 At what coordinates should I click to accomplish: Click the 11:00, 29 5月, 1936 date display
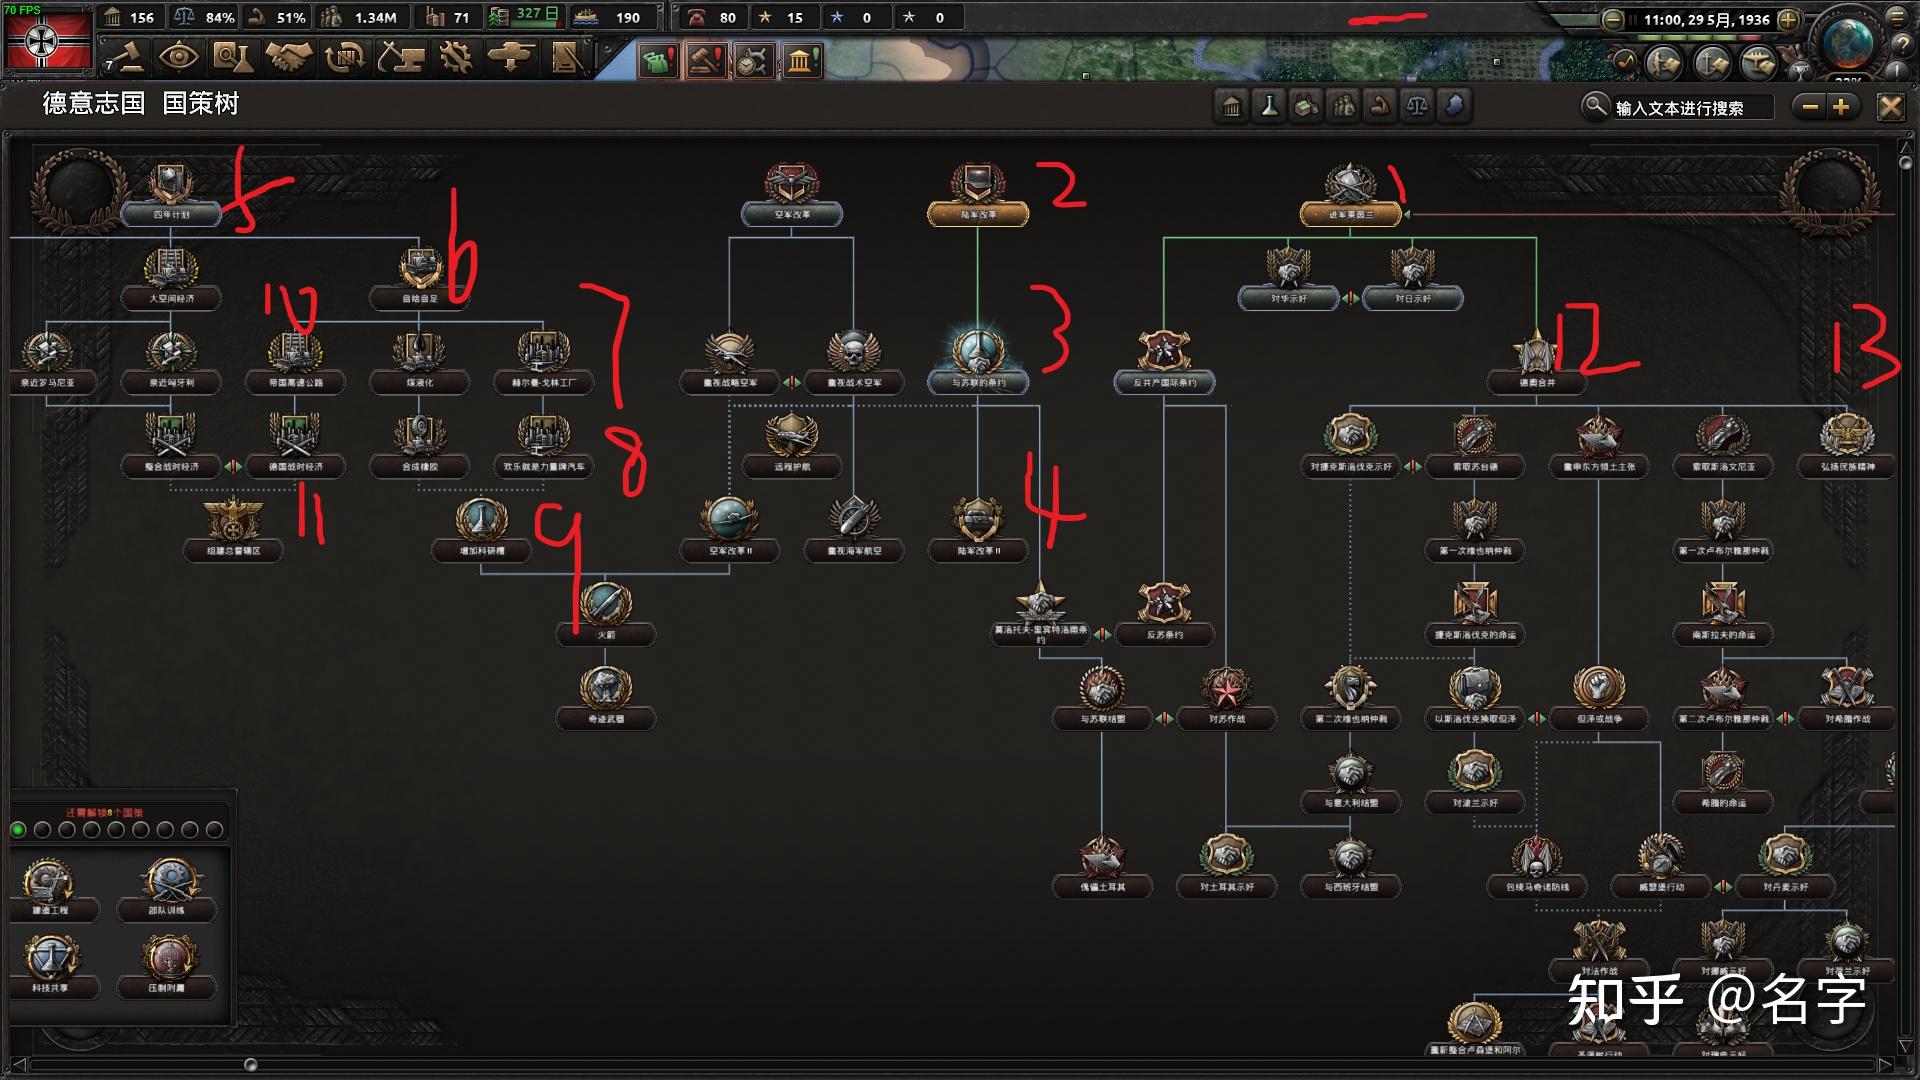pyautogui.click(x=1706, y=19)
